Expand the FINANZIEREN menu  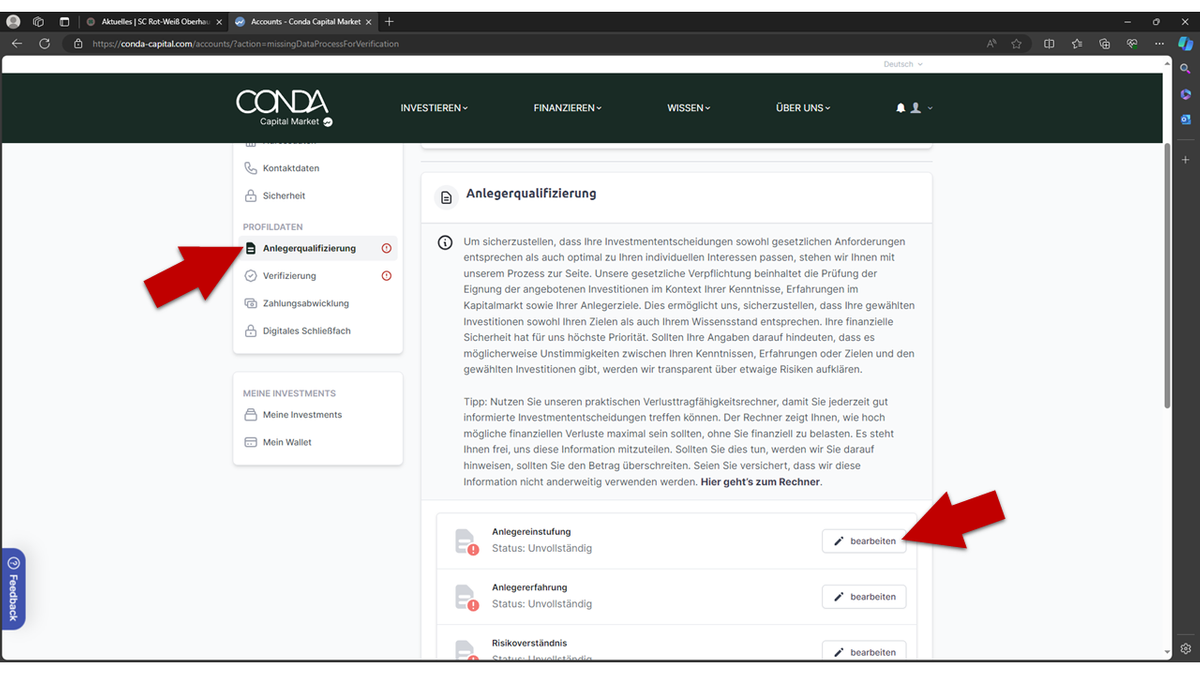[x=568, y=108]
